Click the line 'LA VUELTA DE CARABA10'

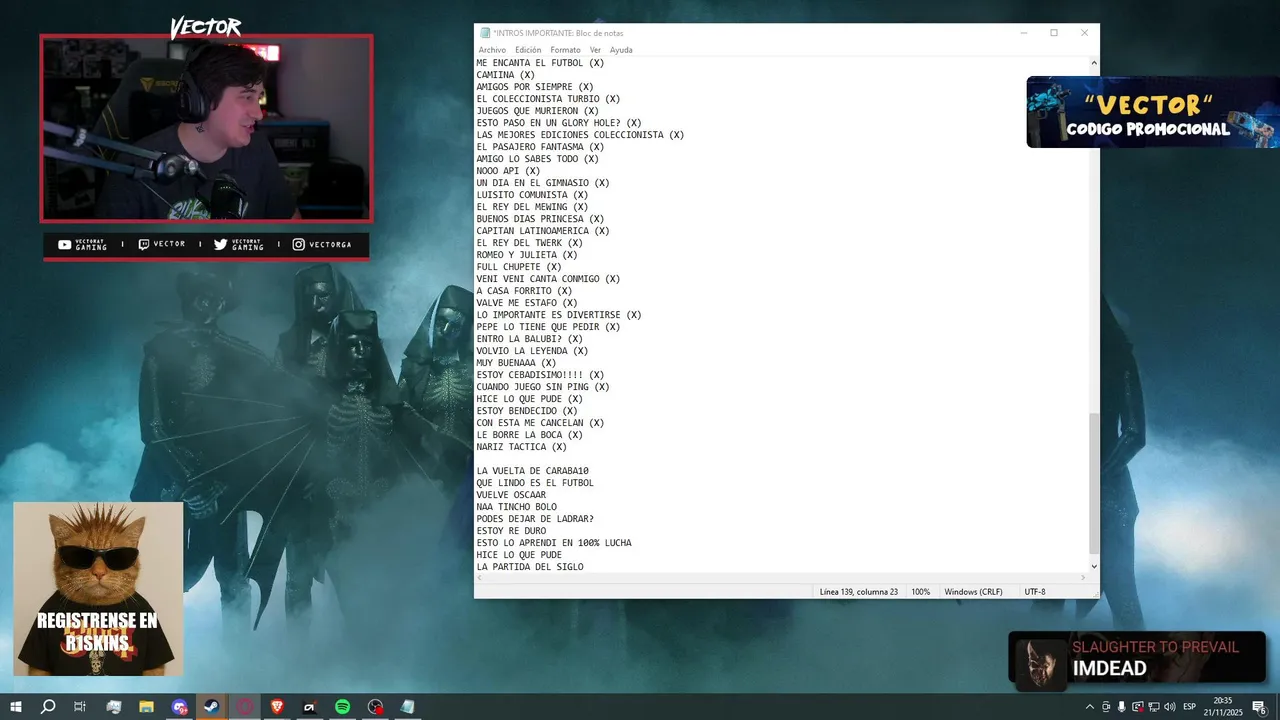tap(532, 471)
